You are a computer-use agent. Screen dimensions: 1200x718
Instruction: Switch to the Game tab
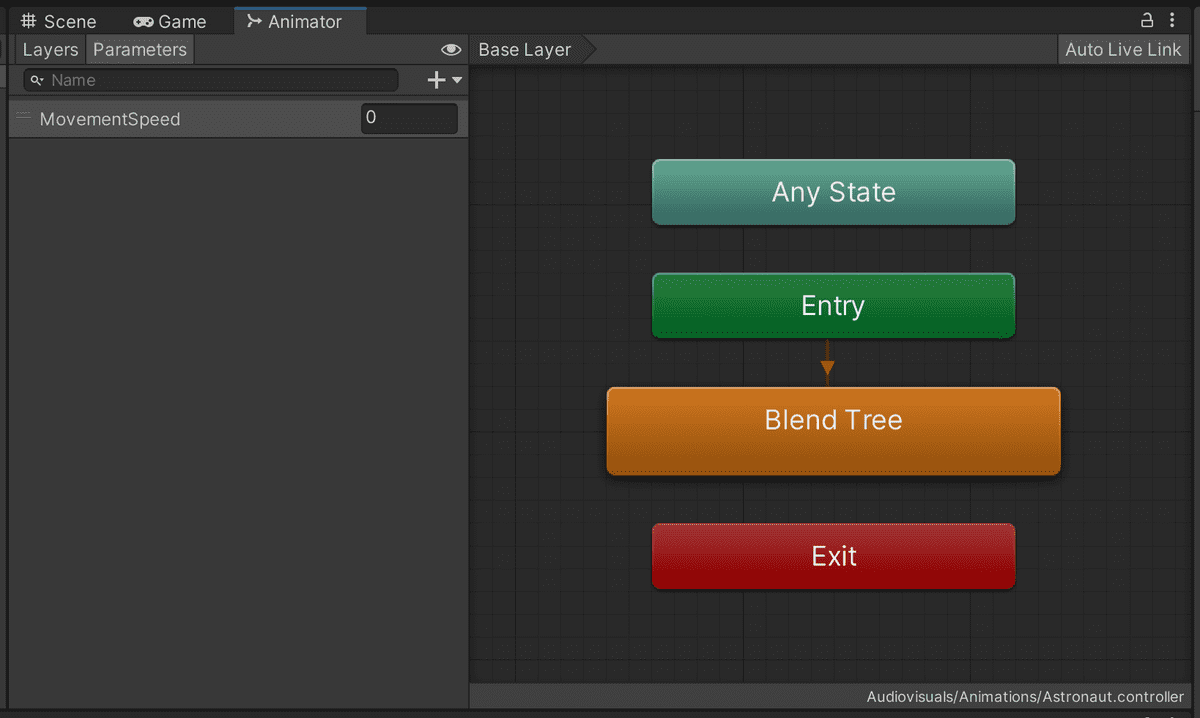pos(170,21)
